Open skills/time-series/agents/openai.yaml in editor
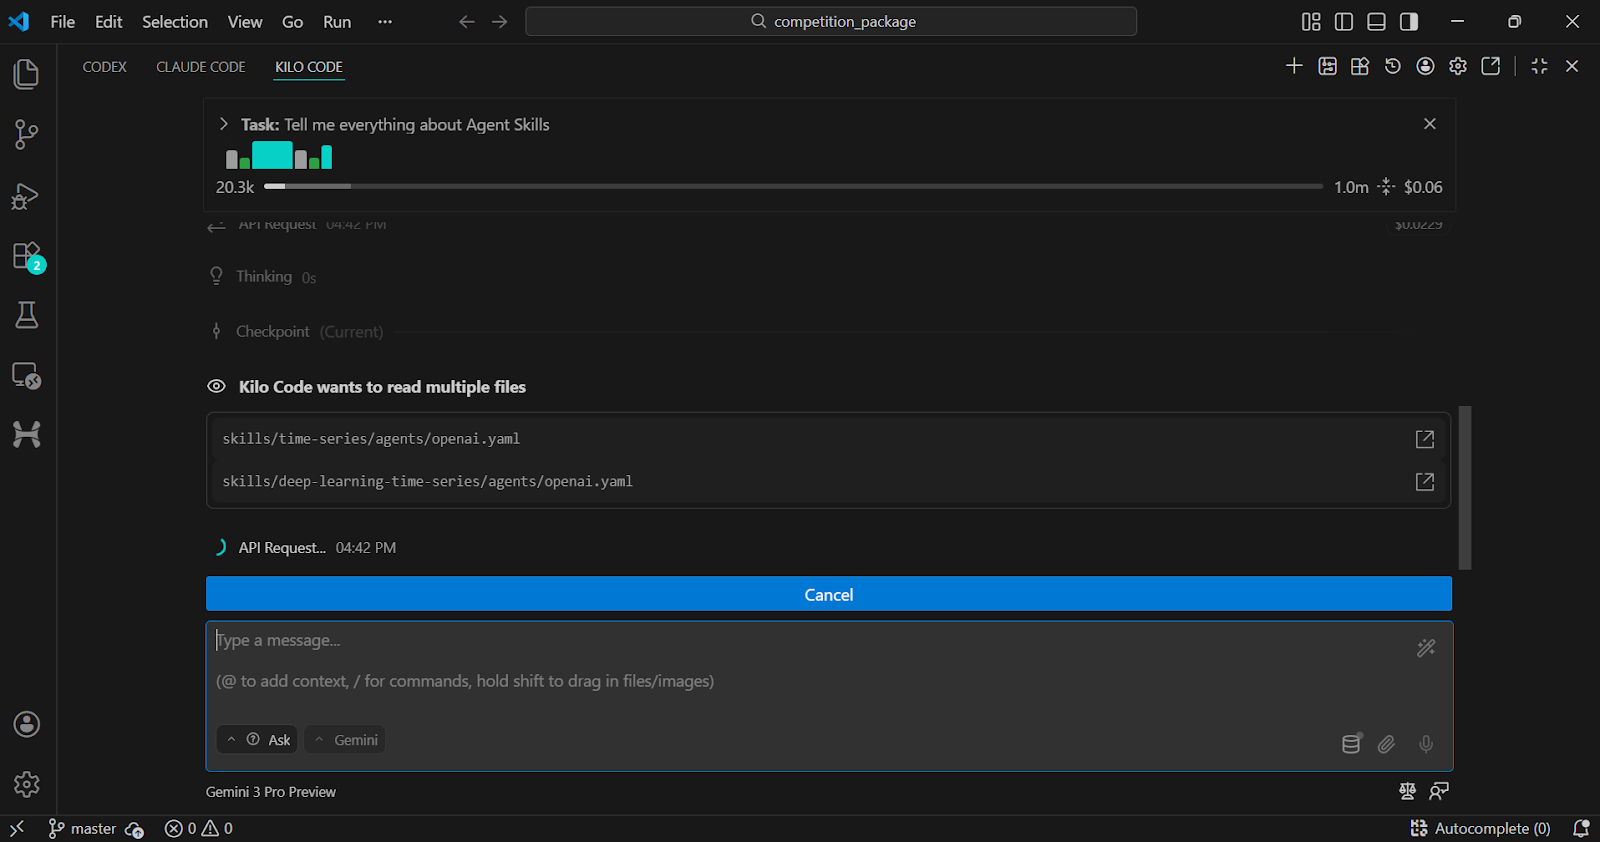The height and width of the screenshot is (842, 1600). click(1425, 439)
